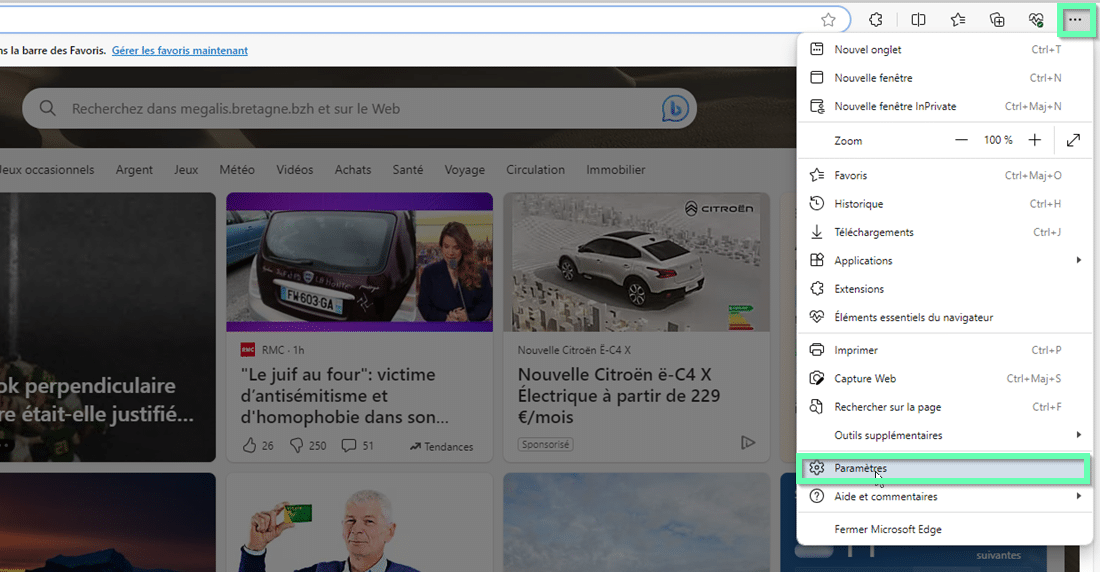Viewport: 1100px width, 572px height.
Task: Open the Voyage category tab
Action: 464,170
